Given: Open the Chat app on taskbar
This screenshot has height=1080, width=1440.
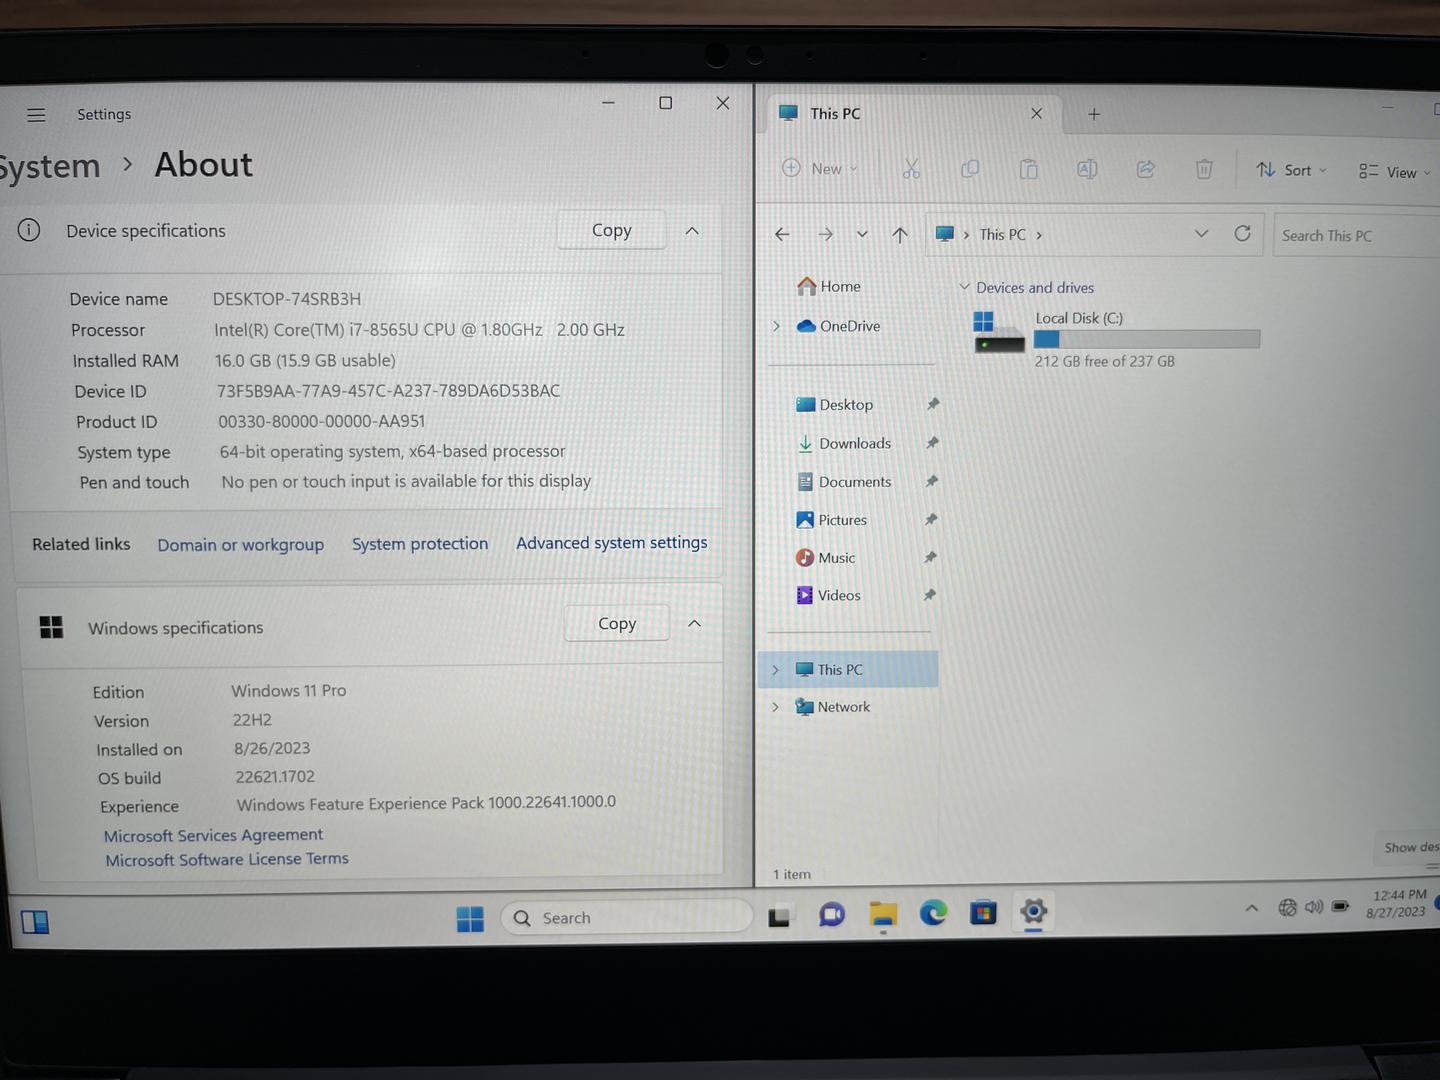Looking at the screenshot, I should coord(831,915).
